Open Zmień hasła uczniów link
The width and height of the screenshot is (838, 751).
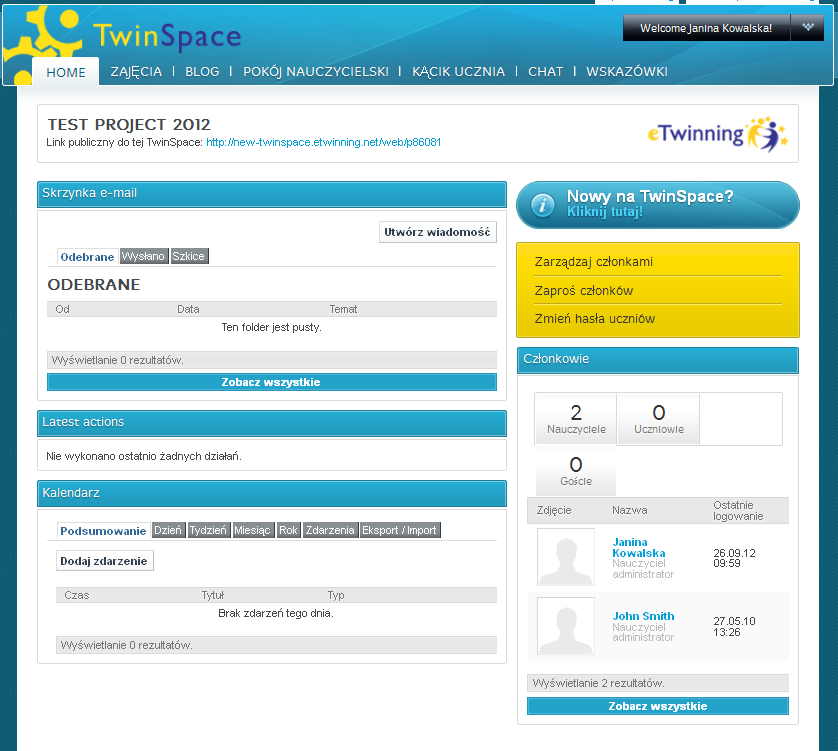(595, 319)
